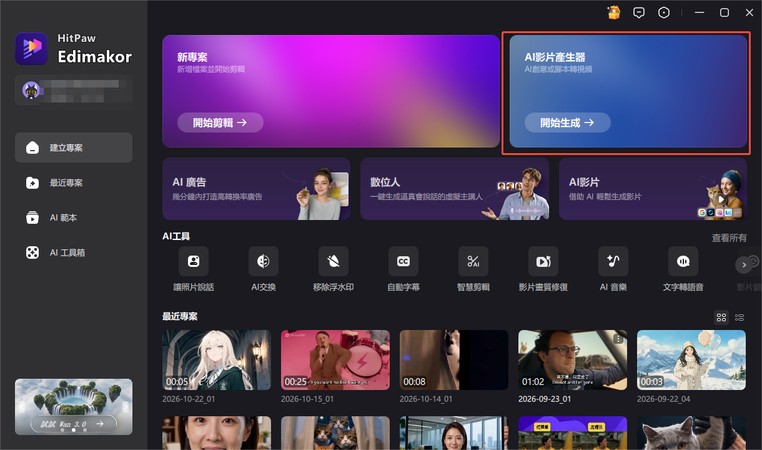
Task: Switch recent projects to list view
Action: [x=740, y=317]
